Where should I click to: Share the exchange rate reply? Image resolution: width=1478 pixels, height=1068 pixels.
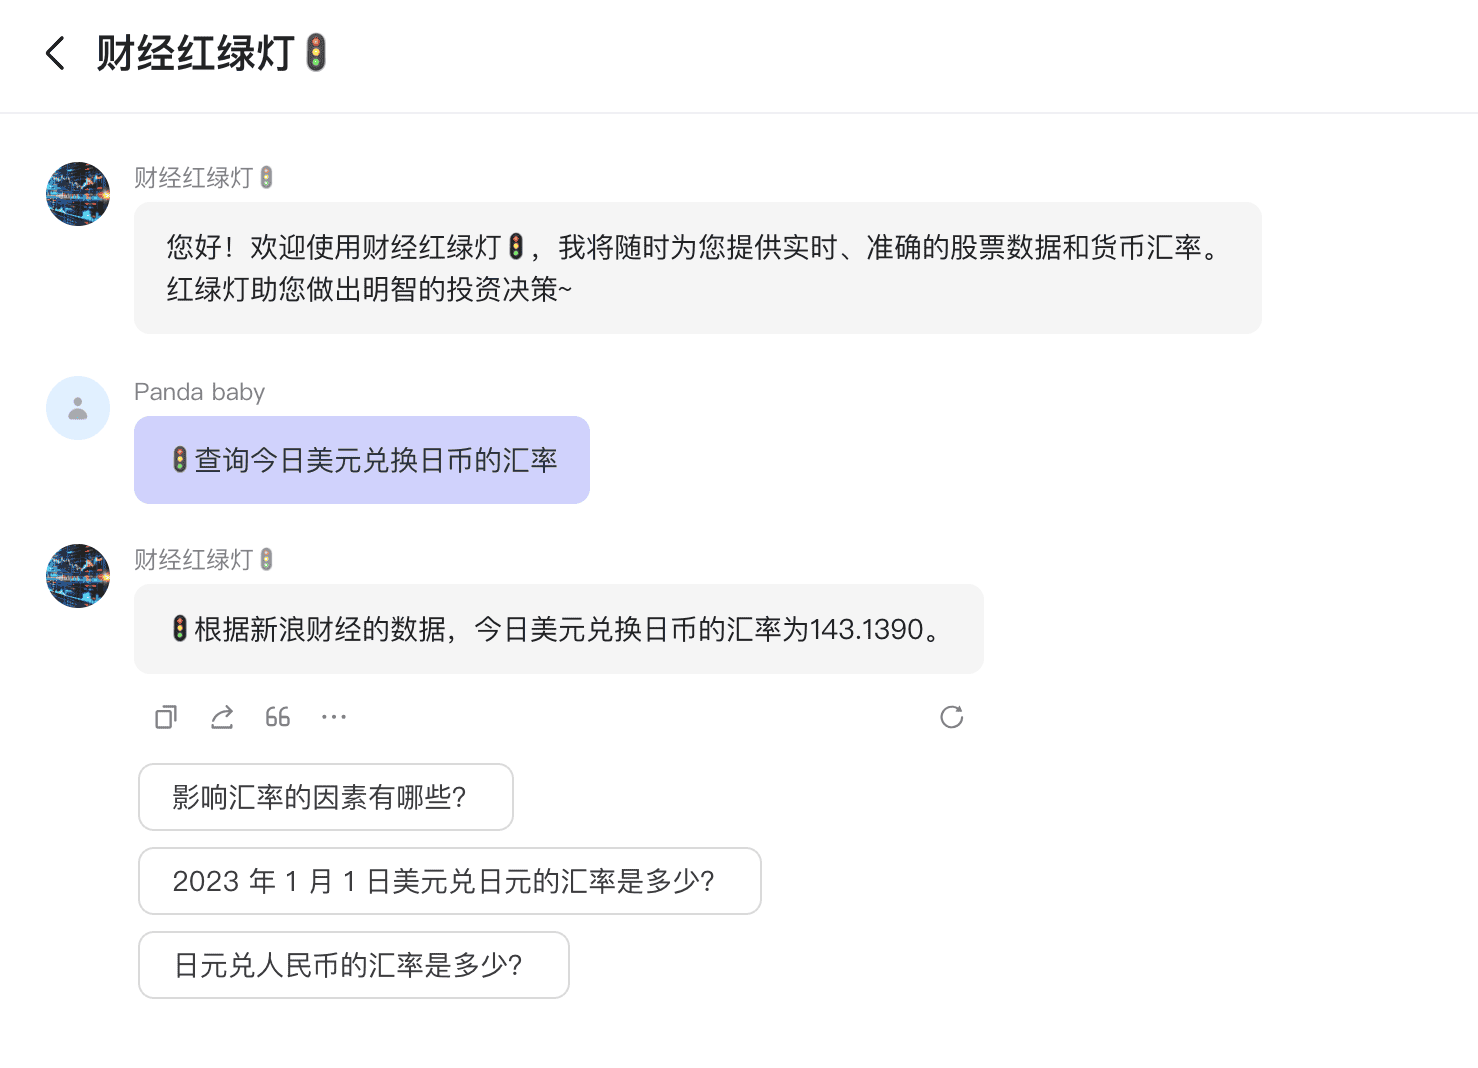[222, 717]
